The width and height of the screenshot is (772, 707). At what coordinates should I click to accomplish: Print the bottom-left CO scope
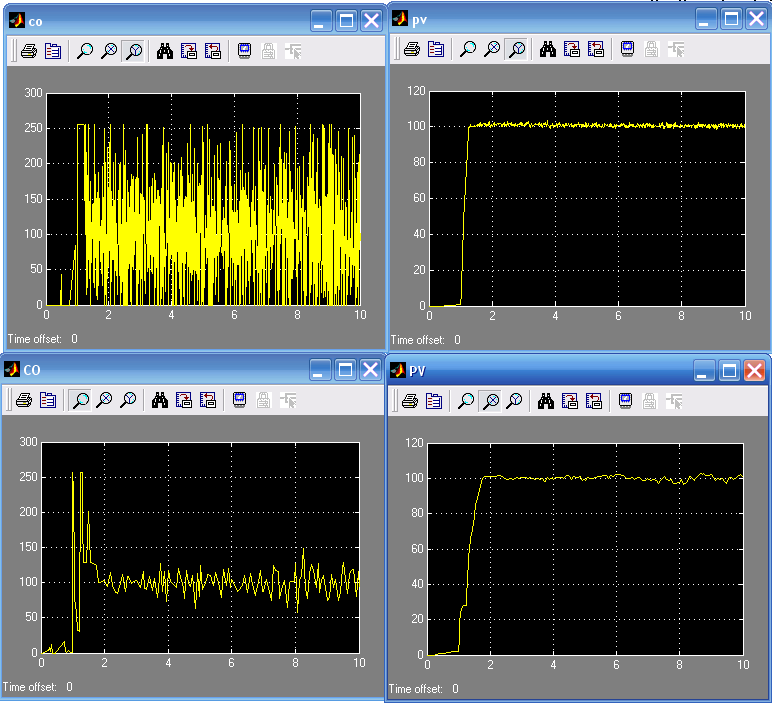pyautogui.click(x=25, y=400)
